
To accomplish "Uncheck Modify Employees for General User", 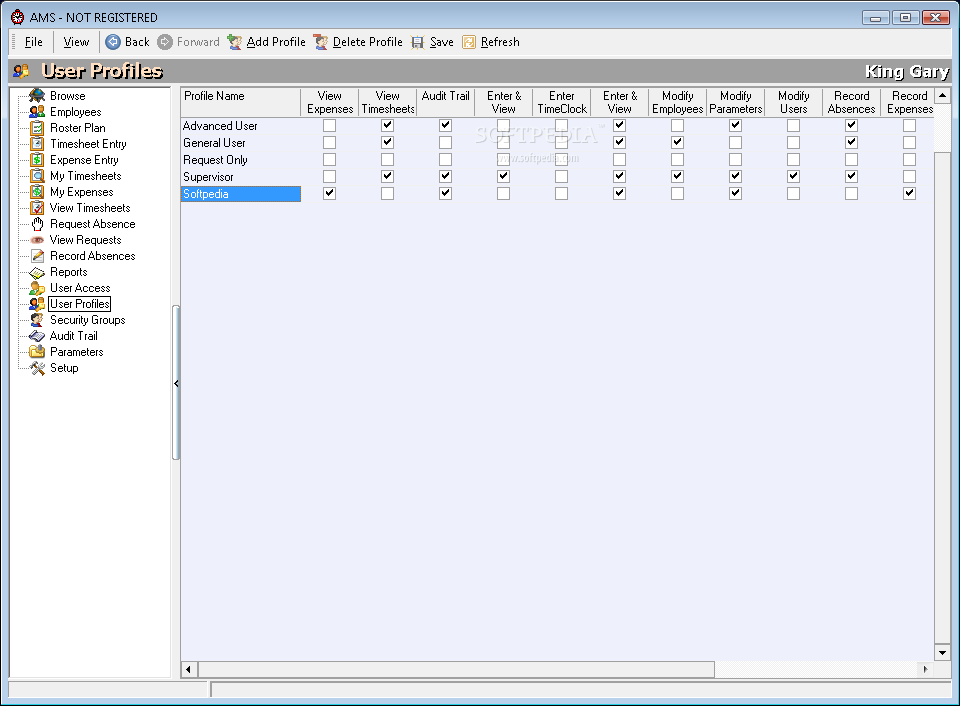I will coord(677,142).
